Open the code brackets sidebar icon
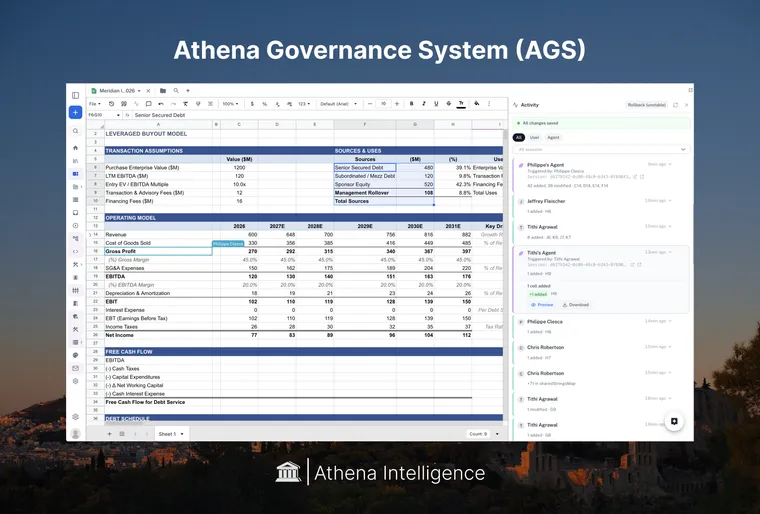The image size is (760, 514). coord(76,252)
